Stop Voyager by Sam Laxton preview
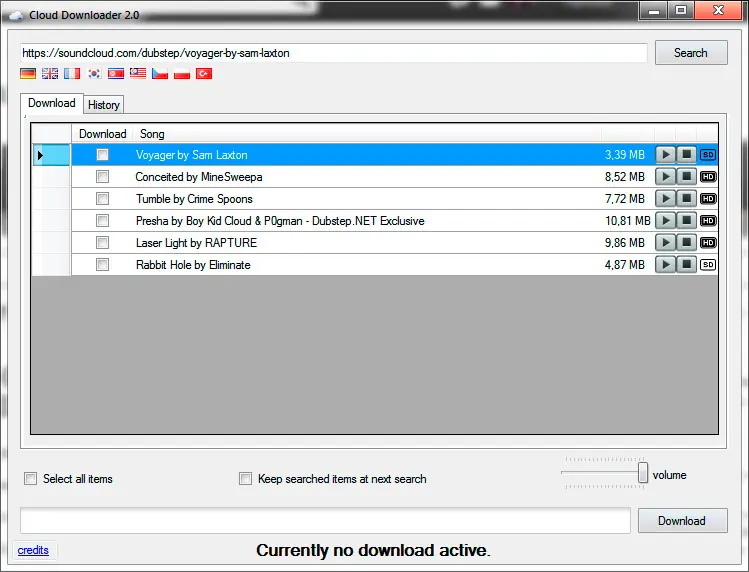This screenshot has width=749, height=572. 686,154
